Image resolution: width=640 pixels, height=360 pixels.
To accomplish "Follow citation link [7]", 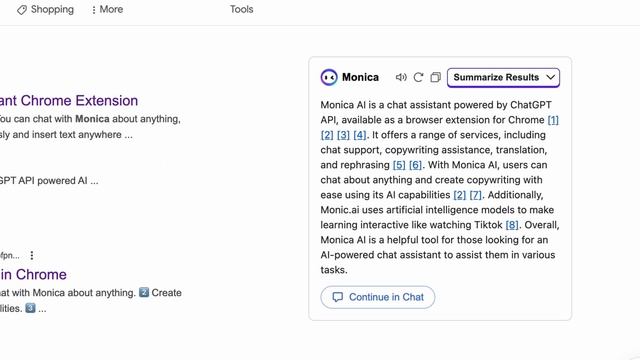I will [476, 195].
